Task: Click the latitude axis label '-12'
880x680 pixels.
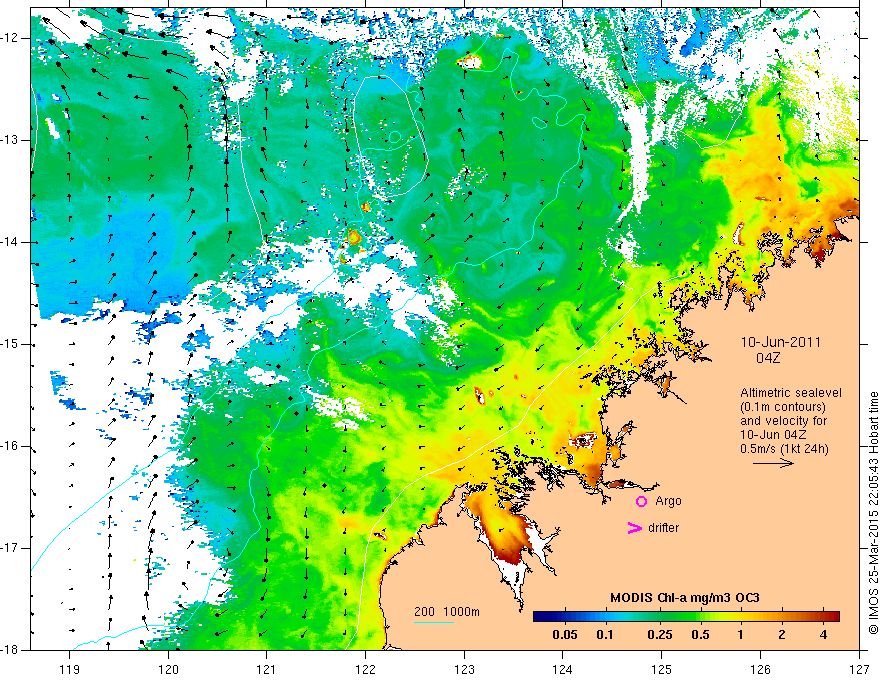Action: [11, 38]
